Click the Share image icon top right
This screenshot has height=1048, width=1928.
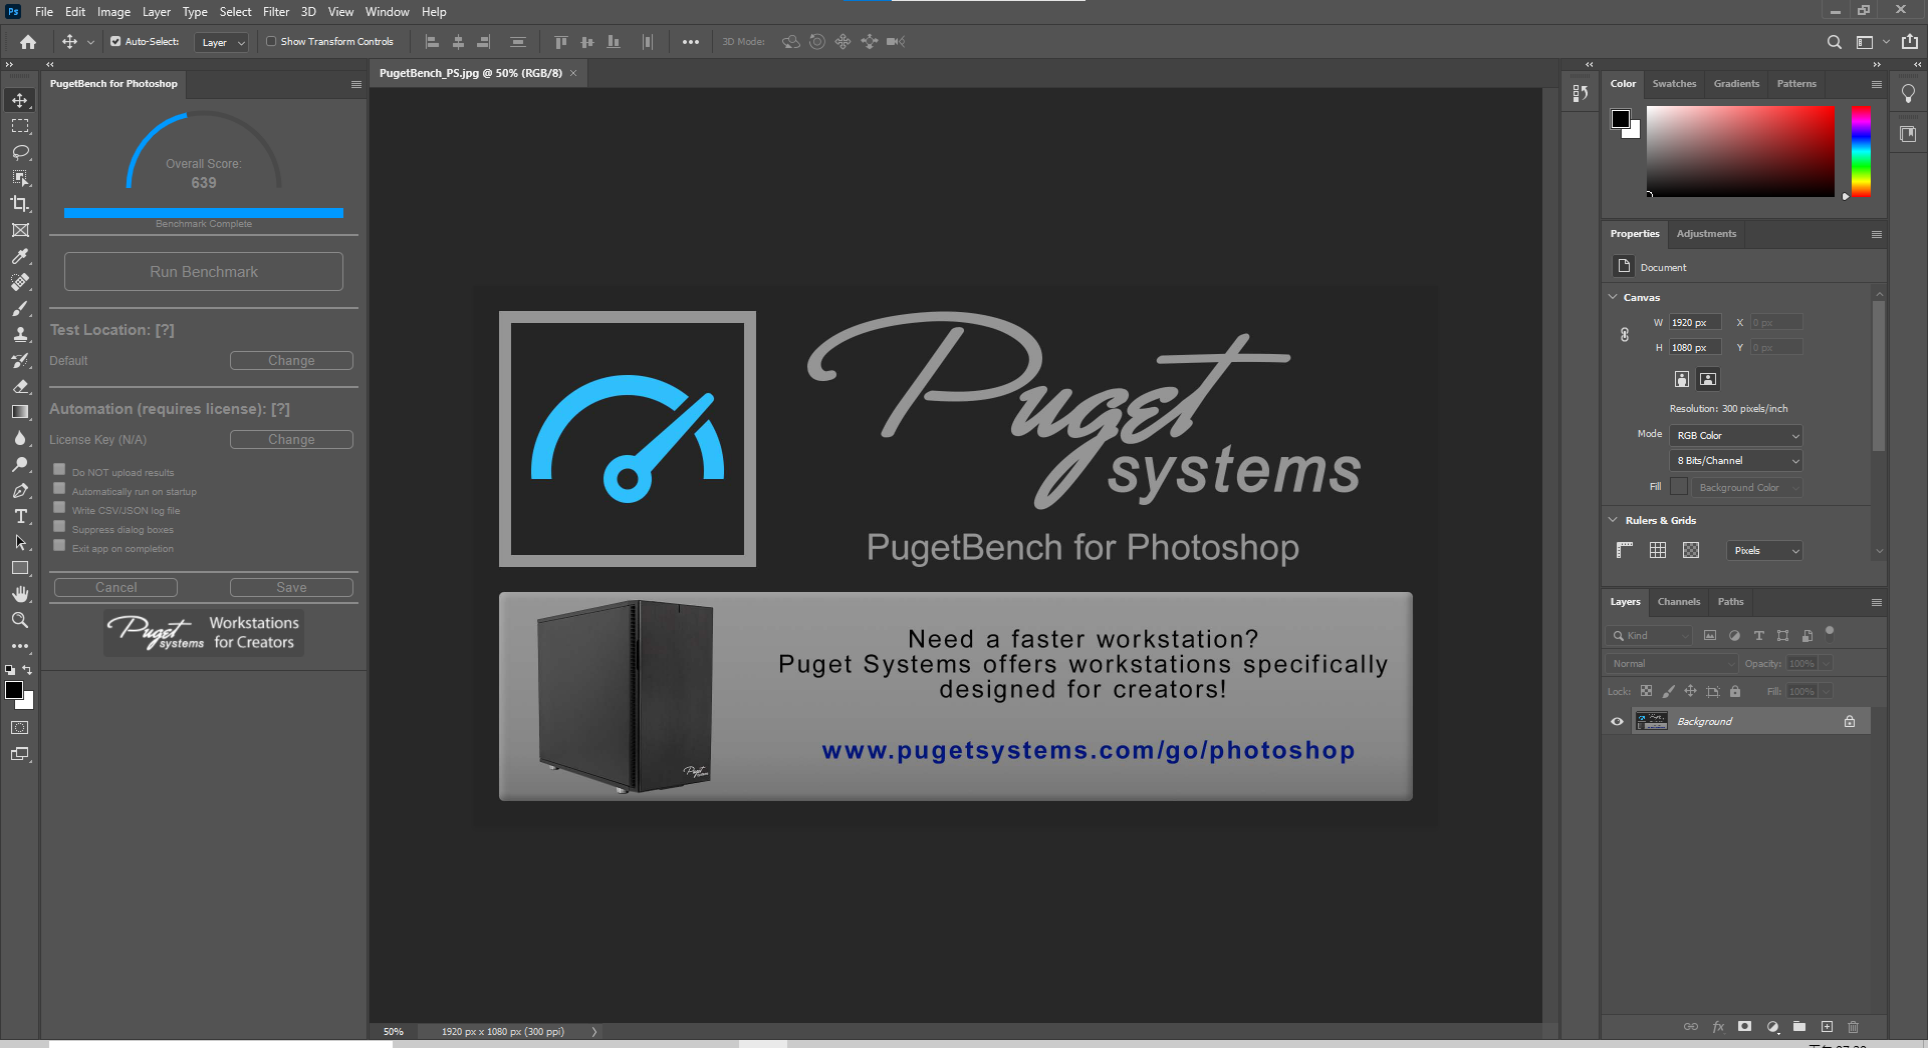pos(1910,42)
